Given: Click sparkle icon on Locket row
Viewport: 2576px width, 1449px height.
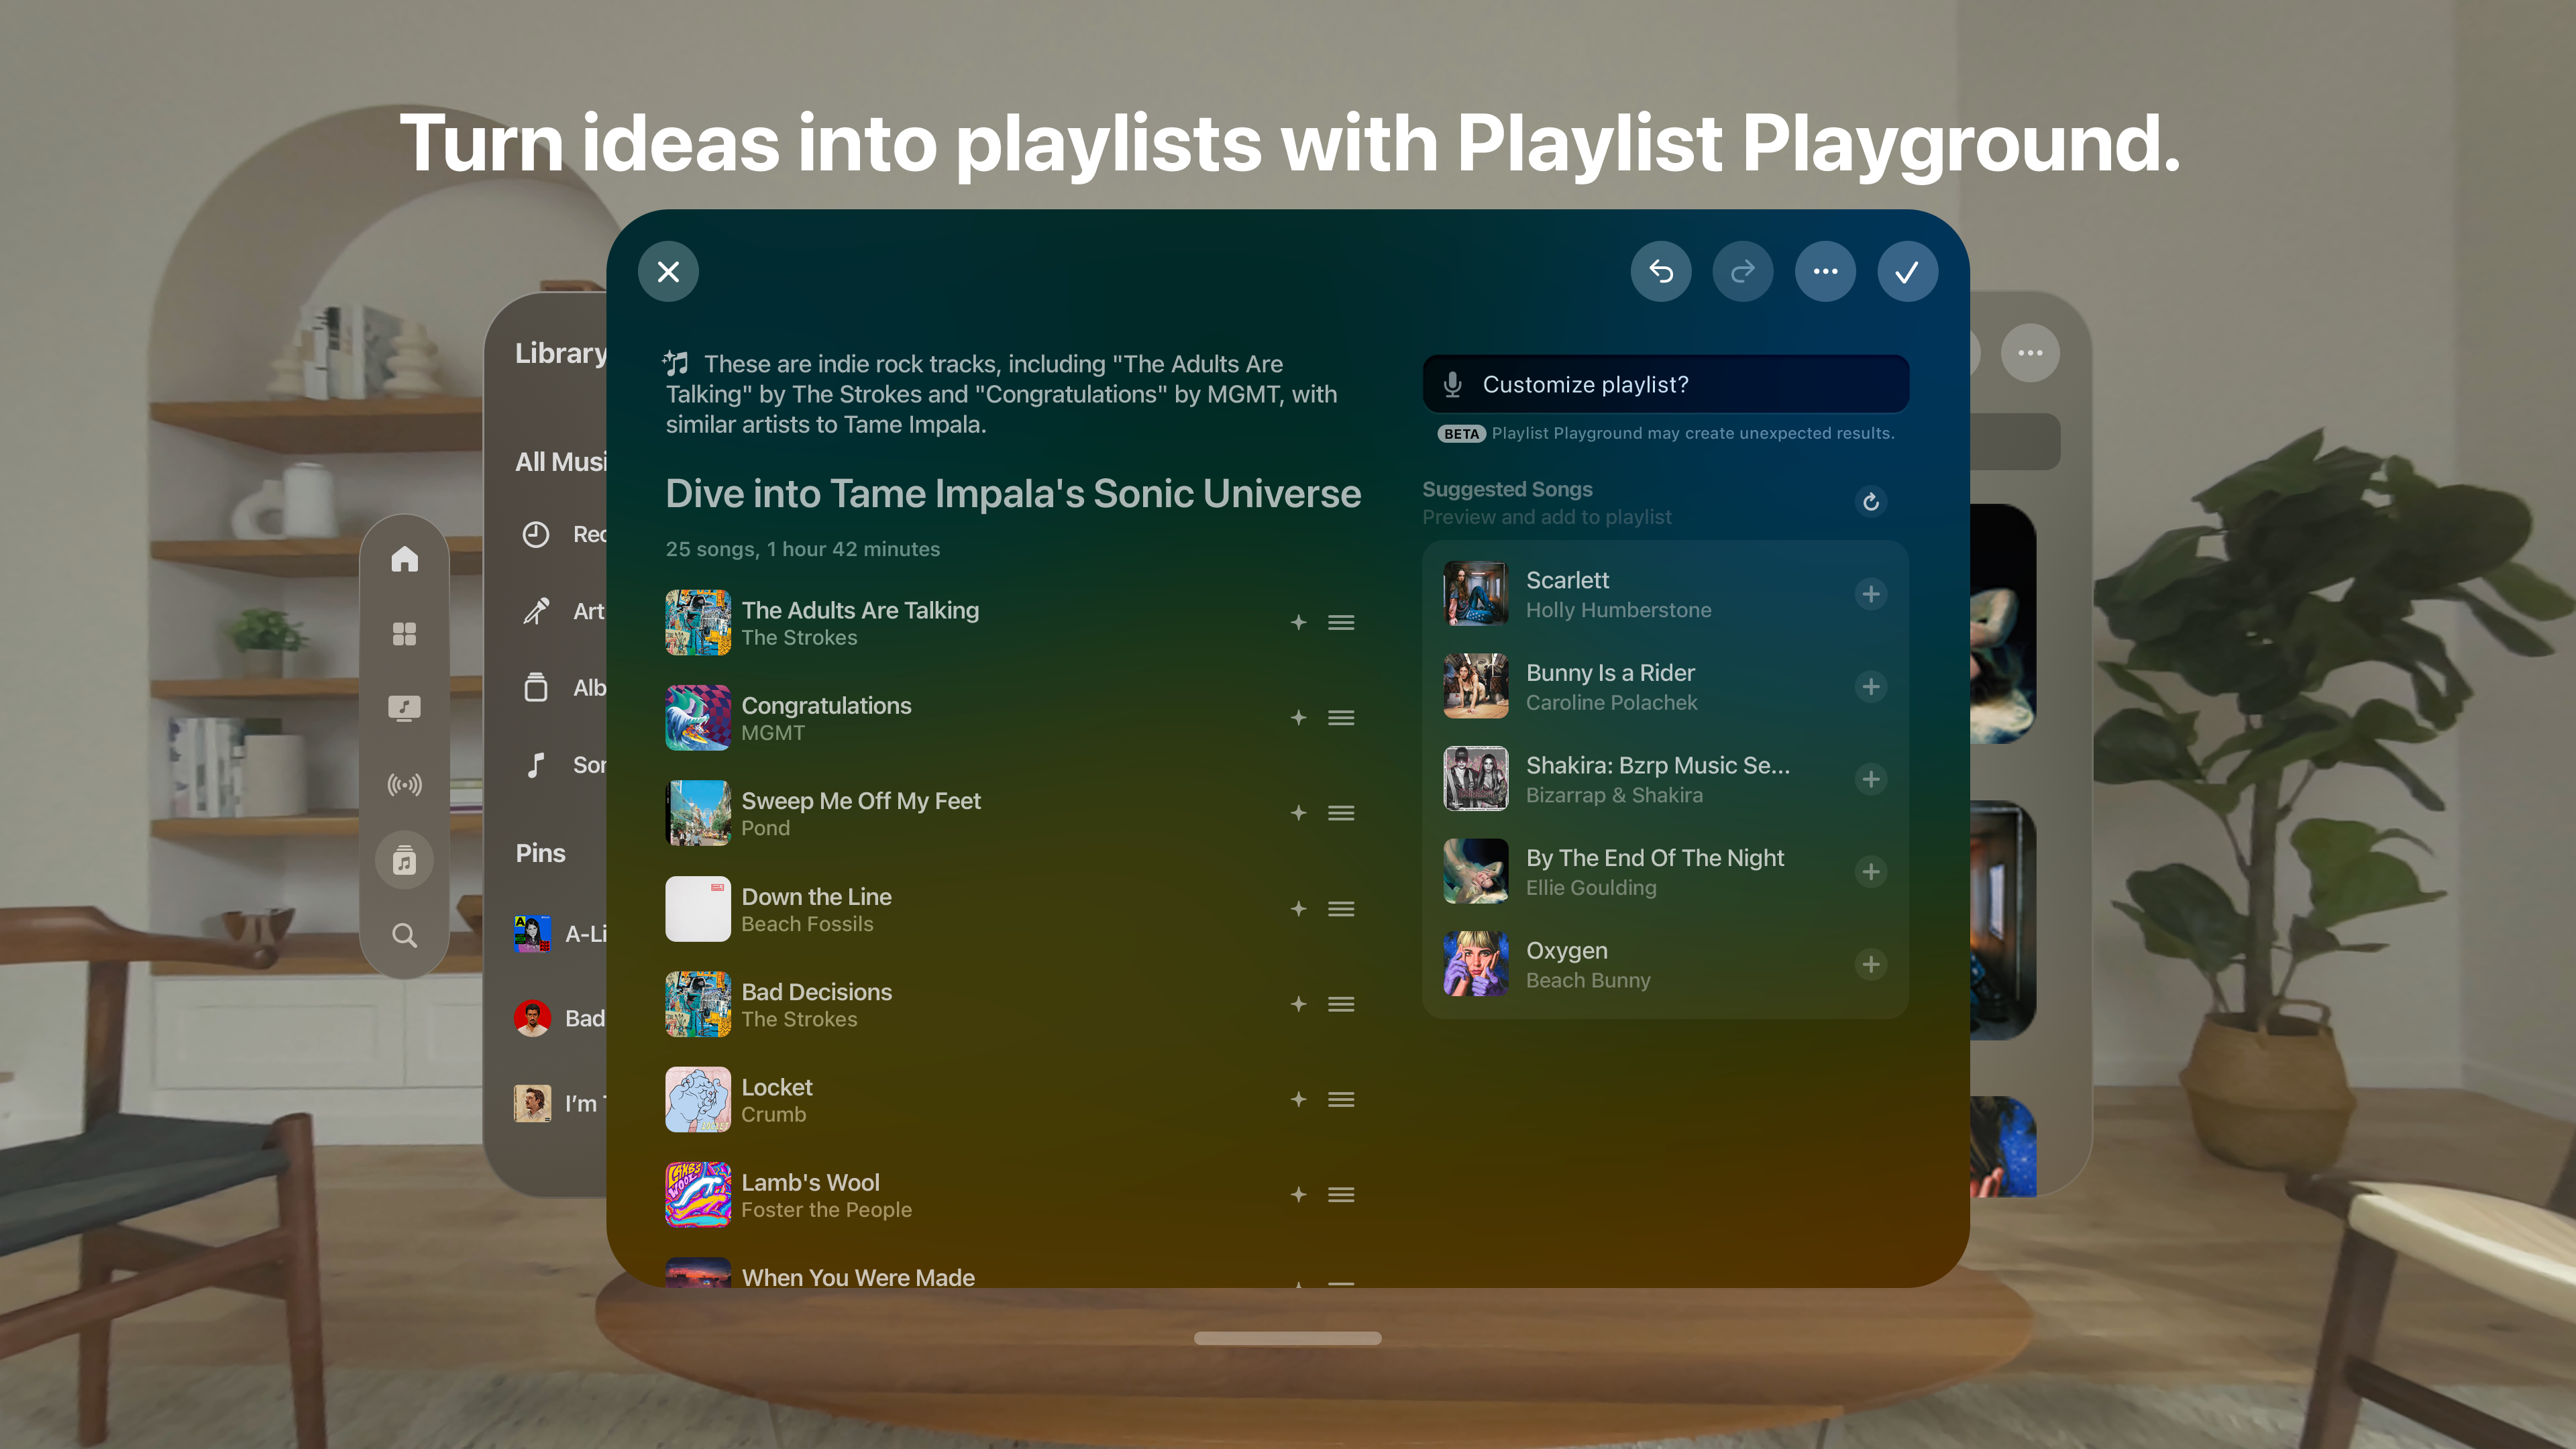Looking at the screenshot, I should coord(1298,1099).
